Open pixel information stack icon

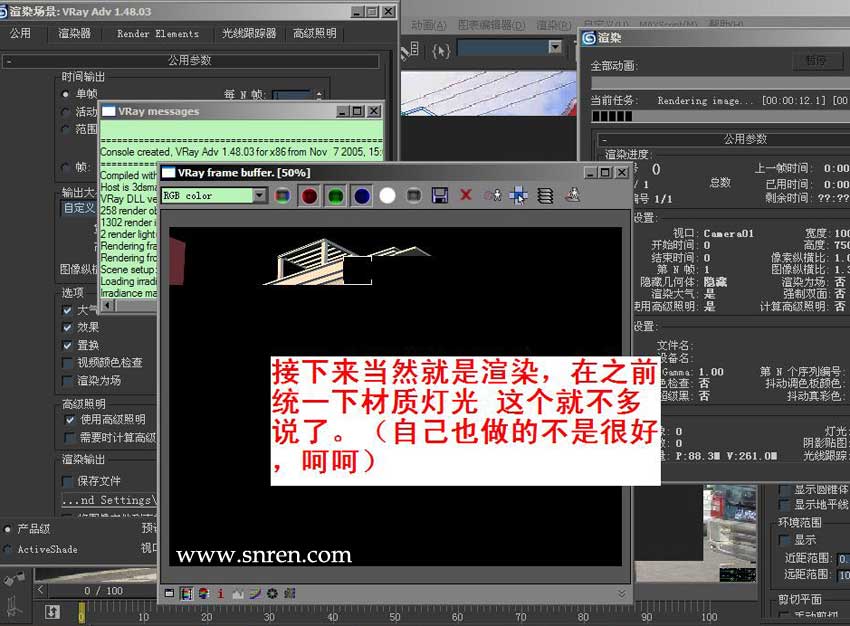545,196
